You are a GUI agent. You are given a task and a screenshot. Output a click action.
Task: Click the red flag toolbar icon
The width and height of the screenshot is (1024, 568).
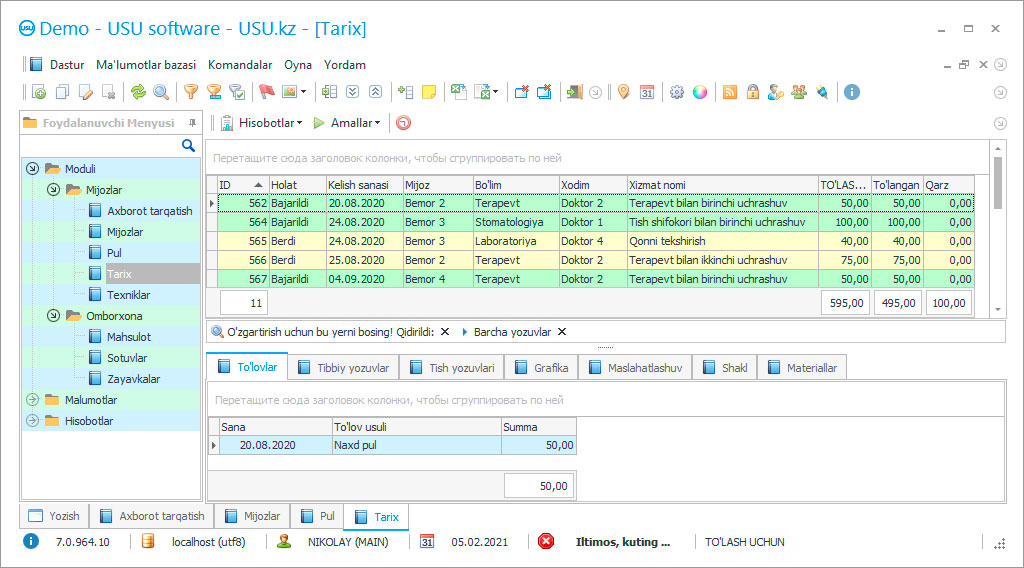click(267, 92)
